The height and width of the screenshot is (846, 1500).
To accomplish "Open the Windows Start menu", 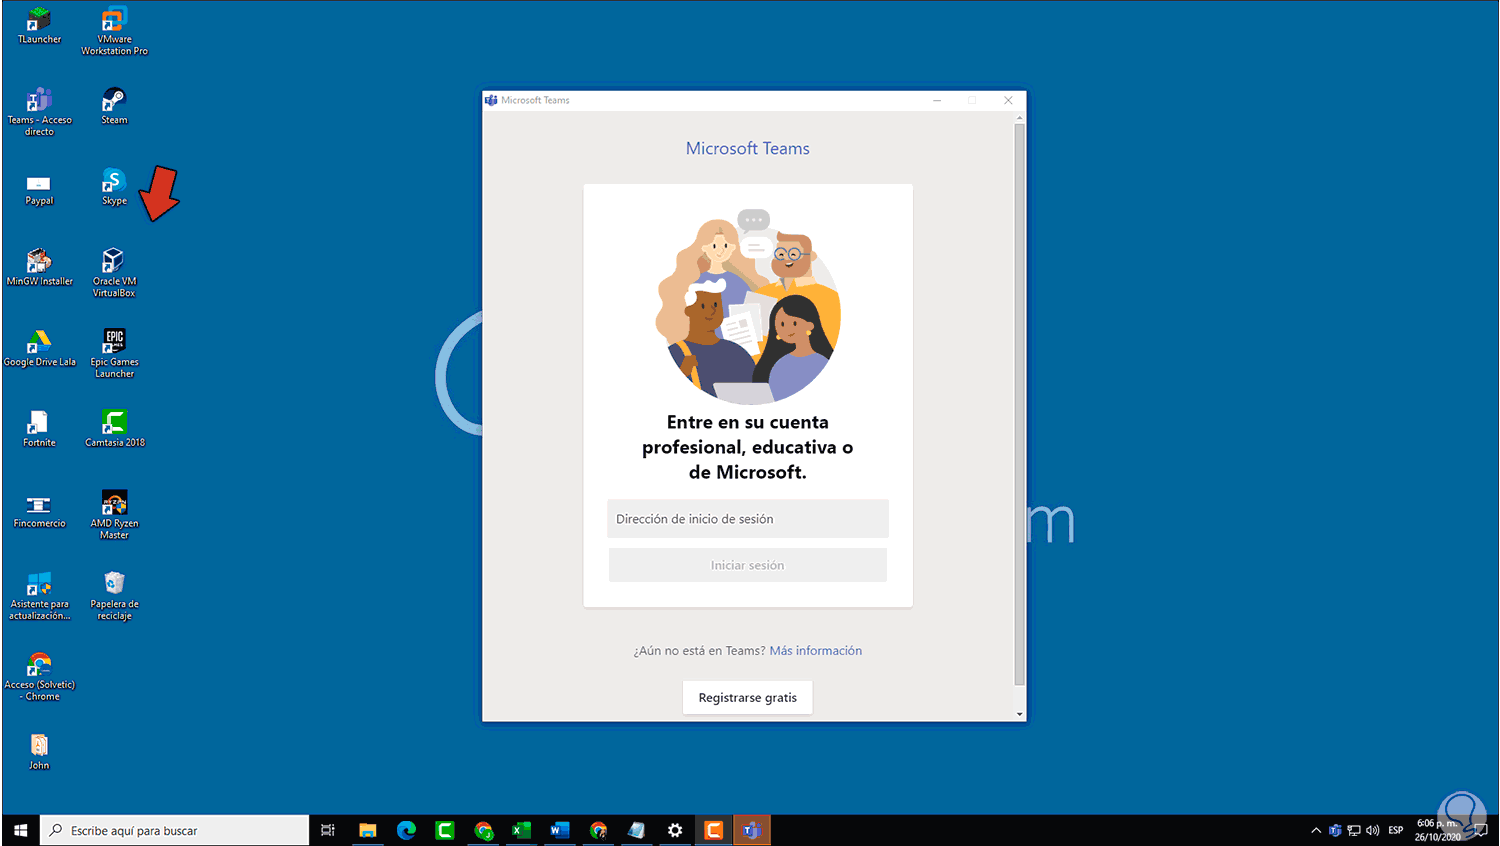I will (x=20, y=830).
